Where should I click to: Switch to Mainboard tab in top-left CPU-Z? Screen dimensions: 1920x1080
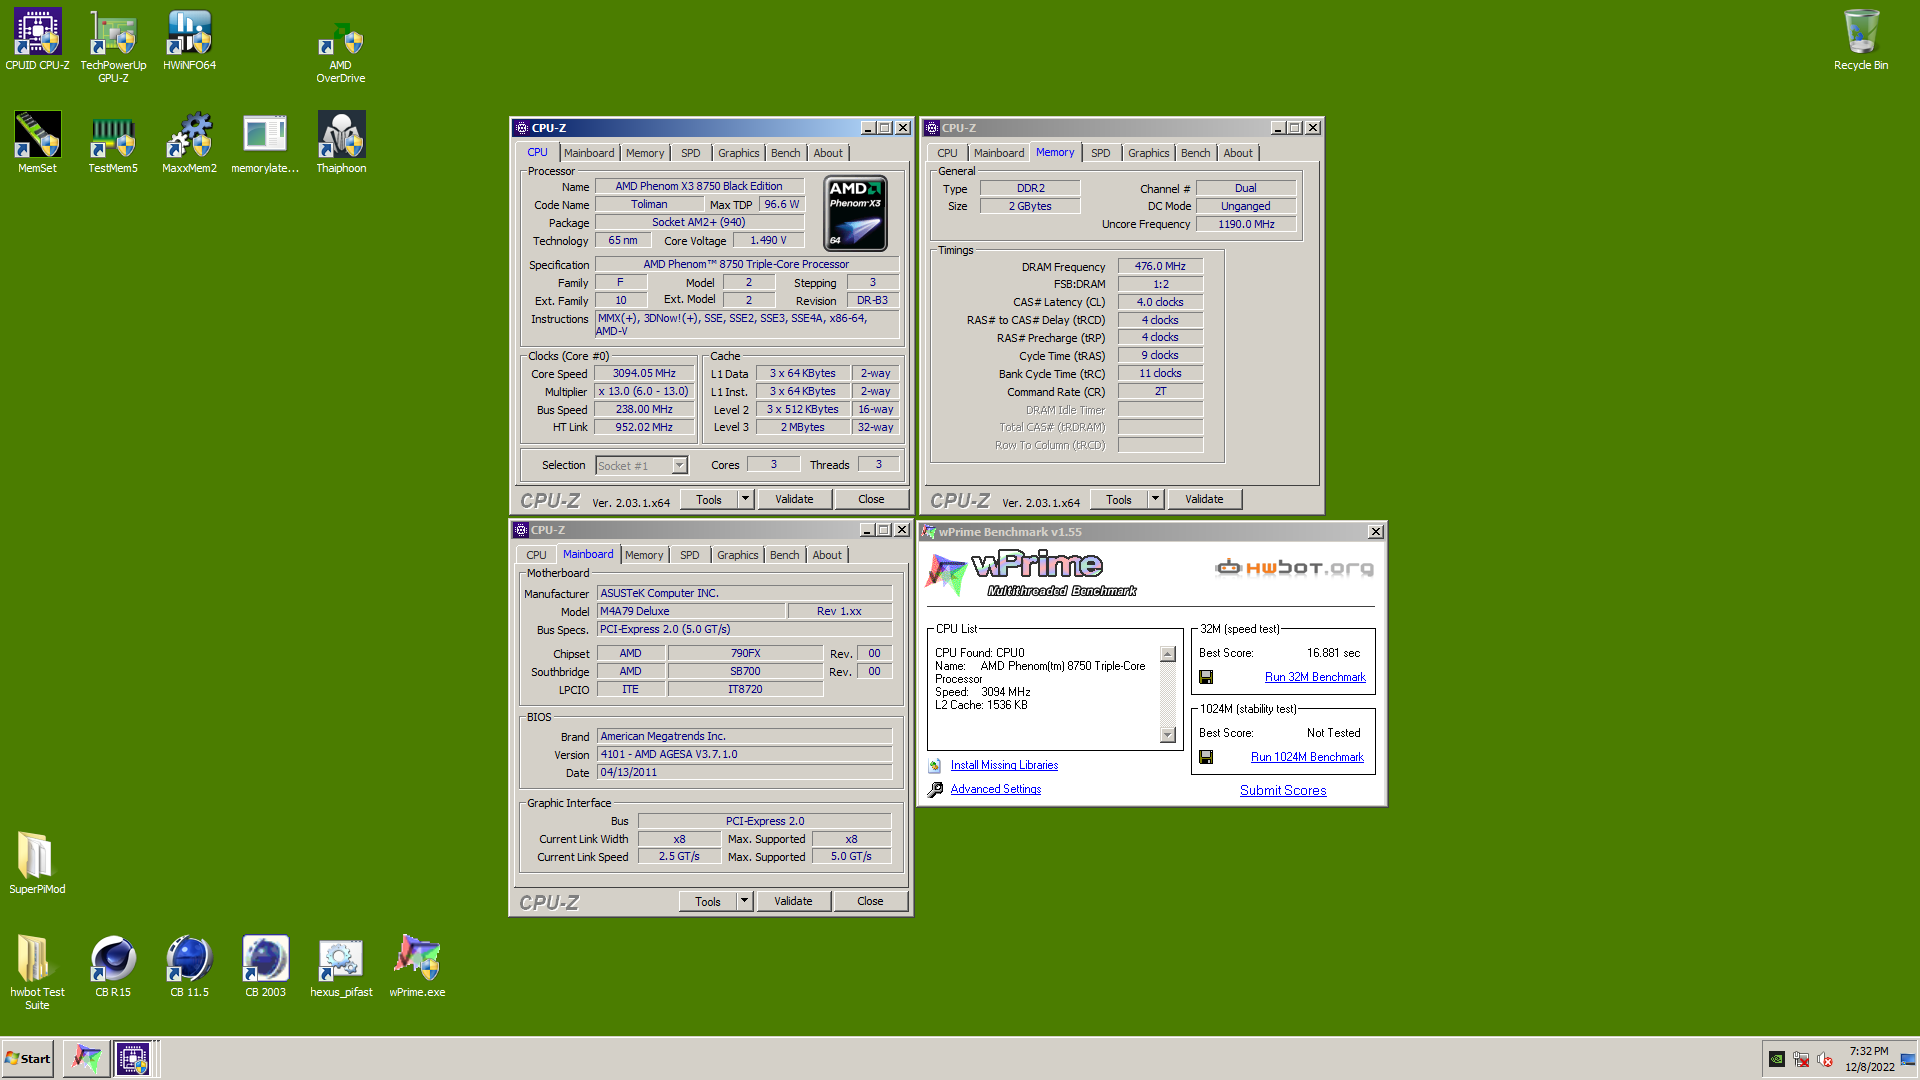[x=589, y=153]
